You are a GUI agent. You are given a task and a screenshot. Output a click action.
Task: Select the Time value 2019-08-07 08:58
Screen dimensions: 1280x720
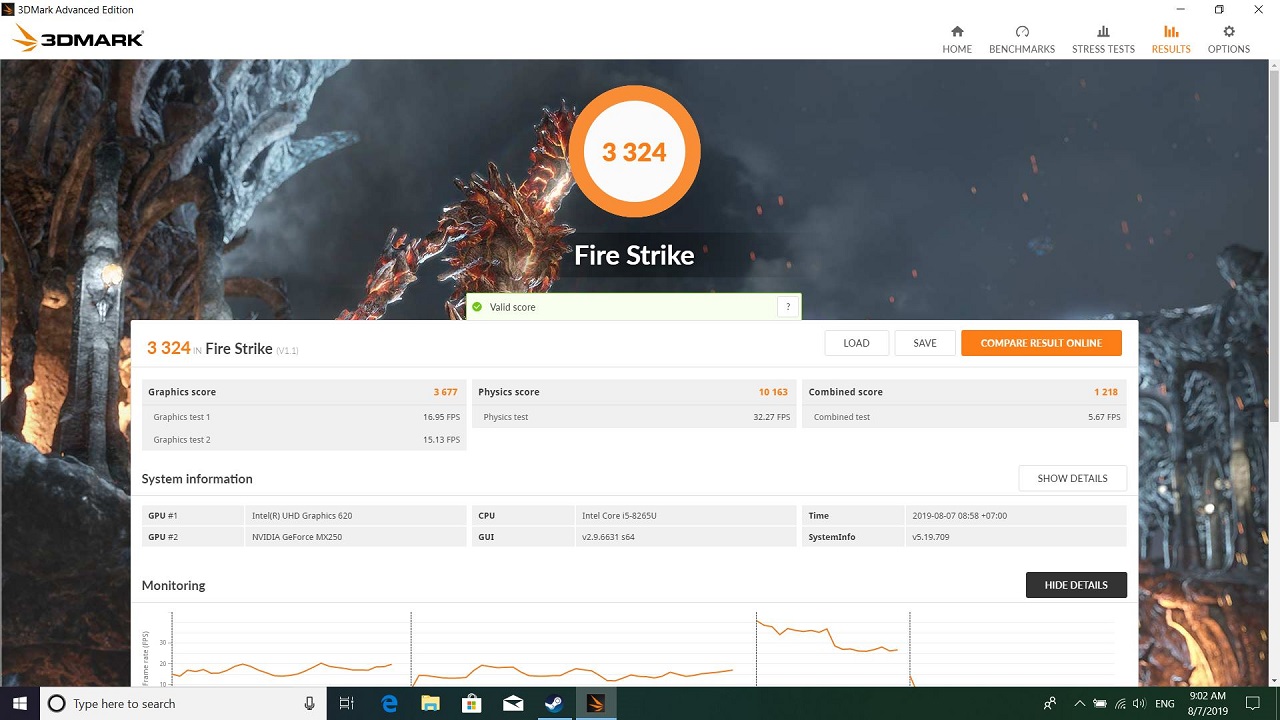coord(959,516)
